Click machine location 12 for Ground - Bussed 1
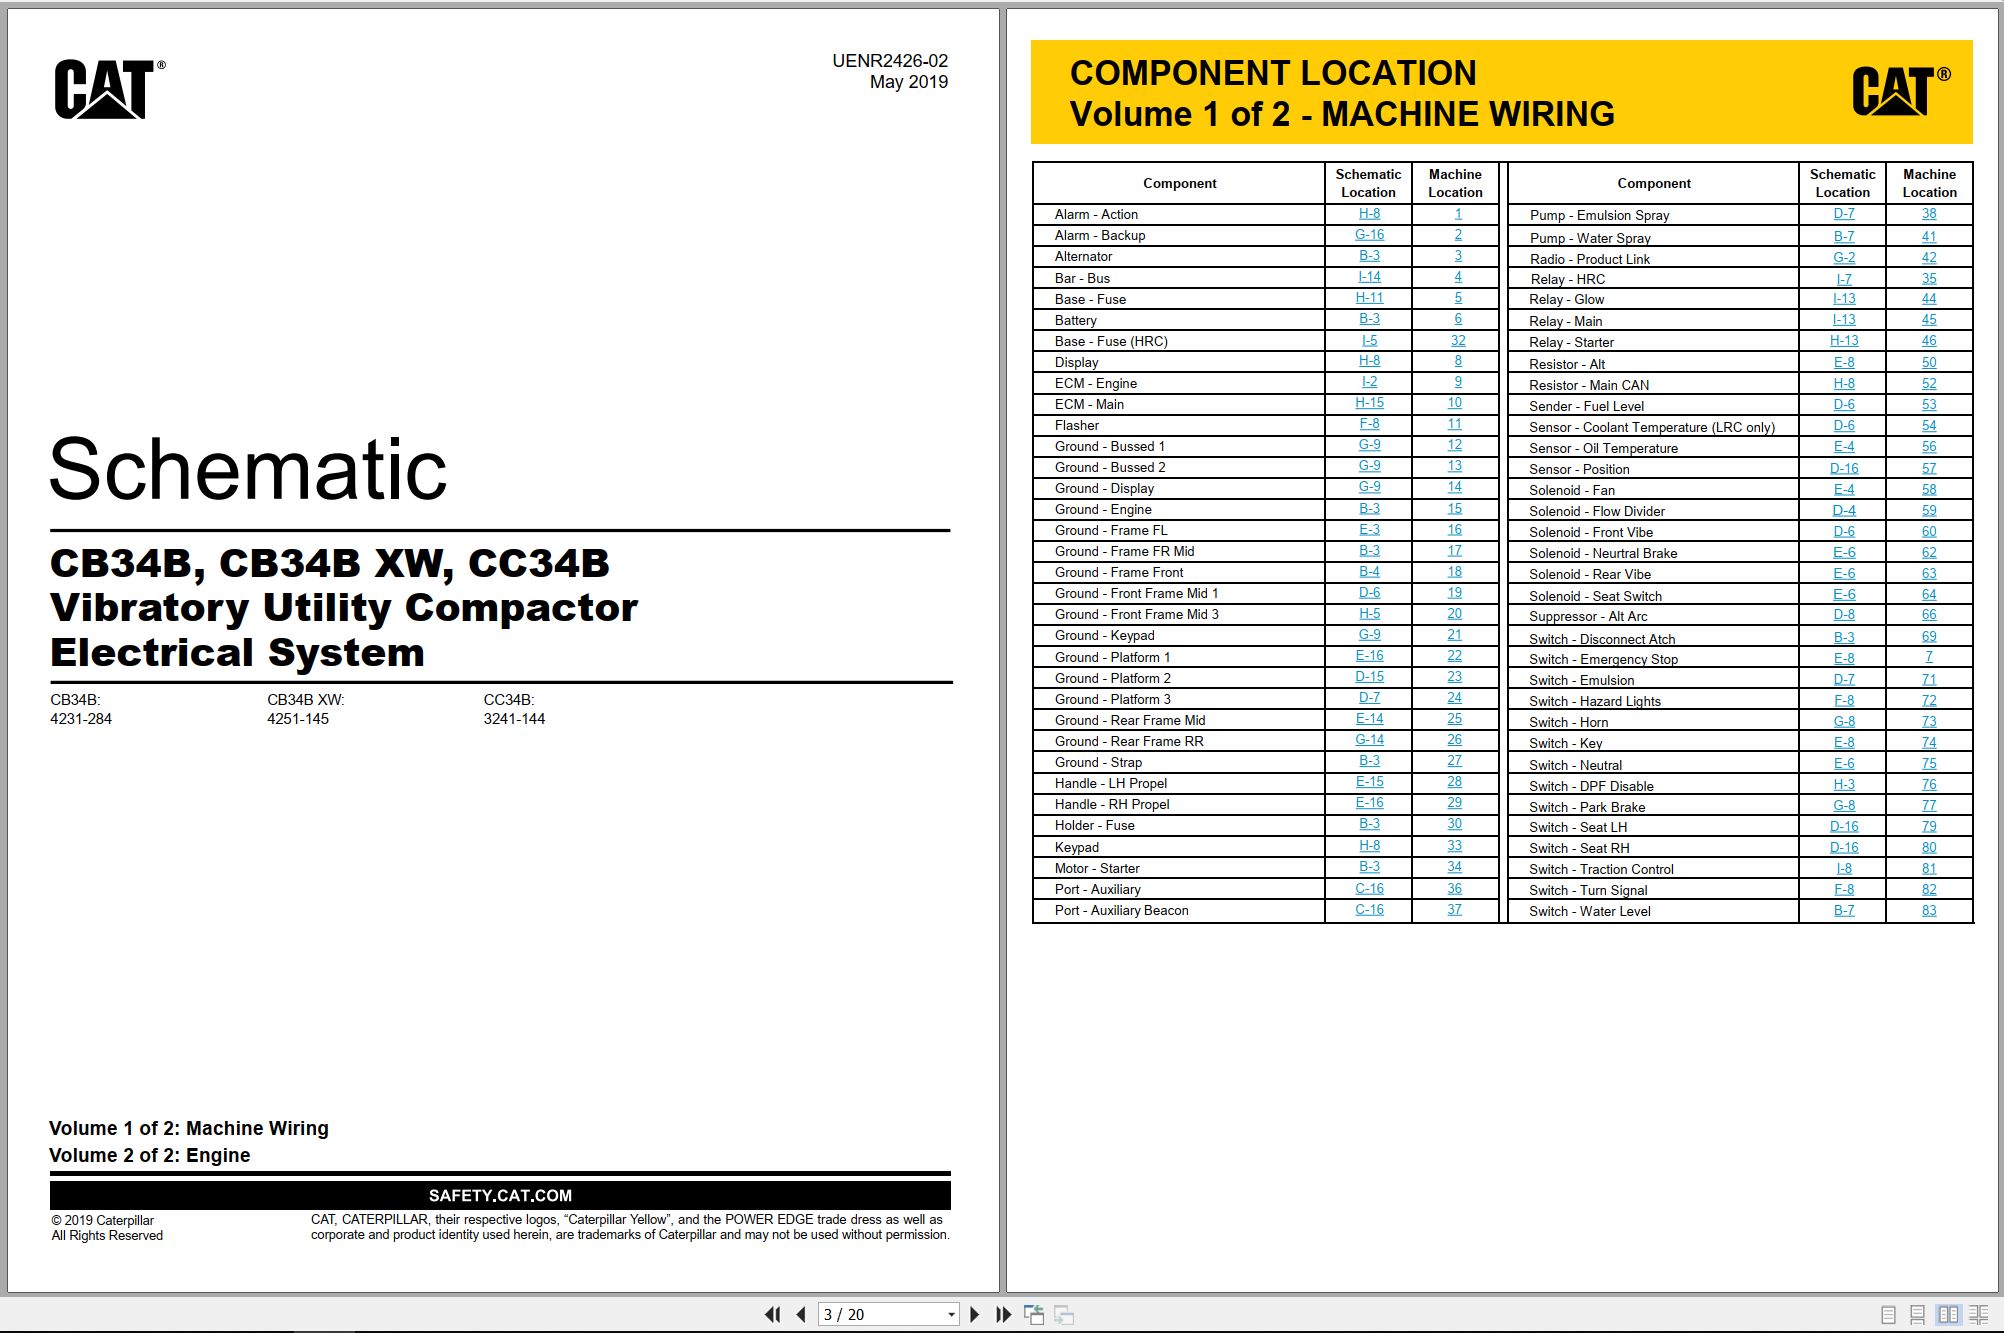 [x=1455, y=445]
